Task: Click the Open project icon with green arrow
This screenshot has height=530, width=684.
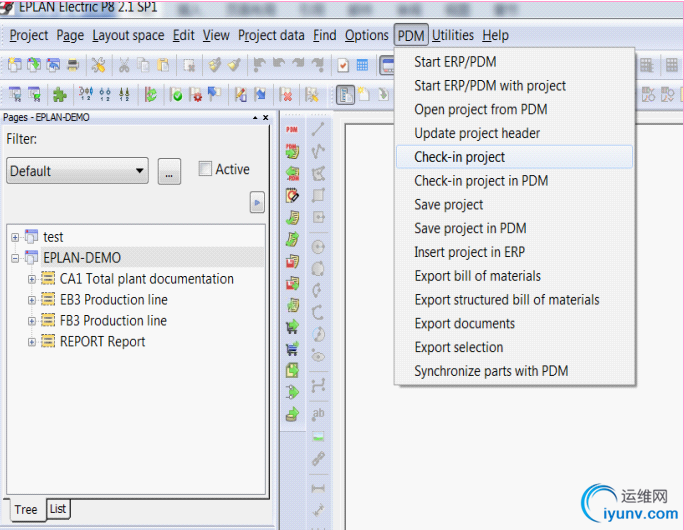Action: (x=34, y=65)
